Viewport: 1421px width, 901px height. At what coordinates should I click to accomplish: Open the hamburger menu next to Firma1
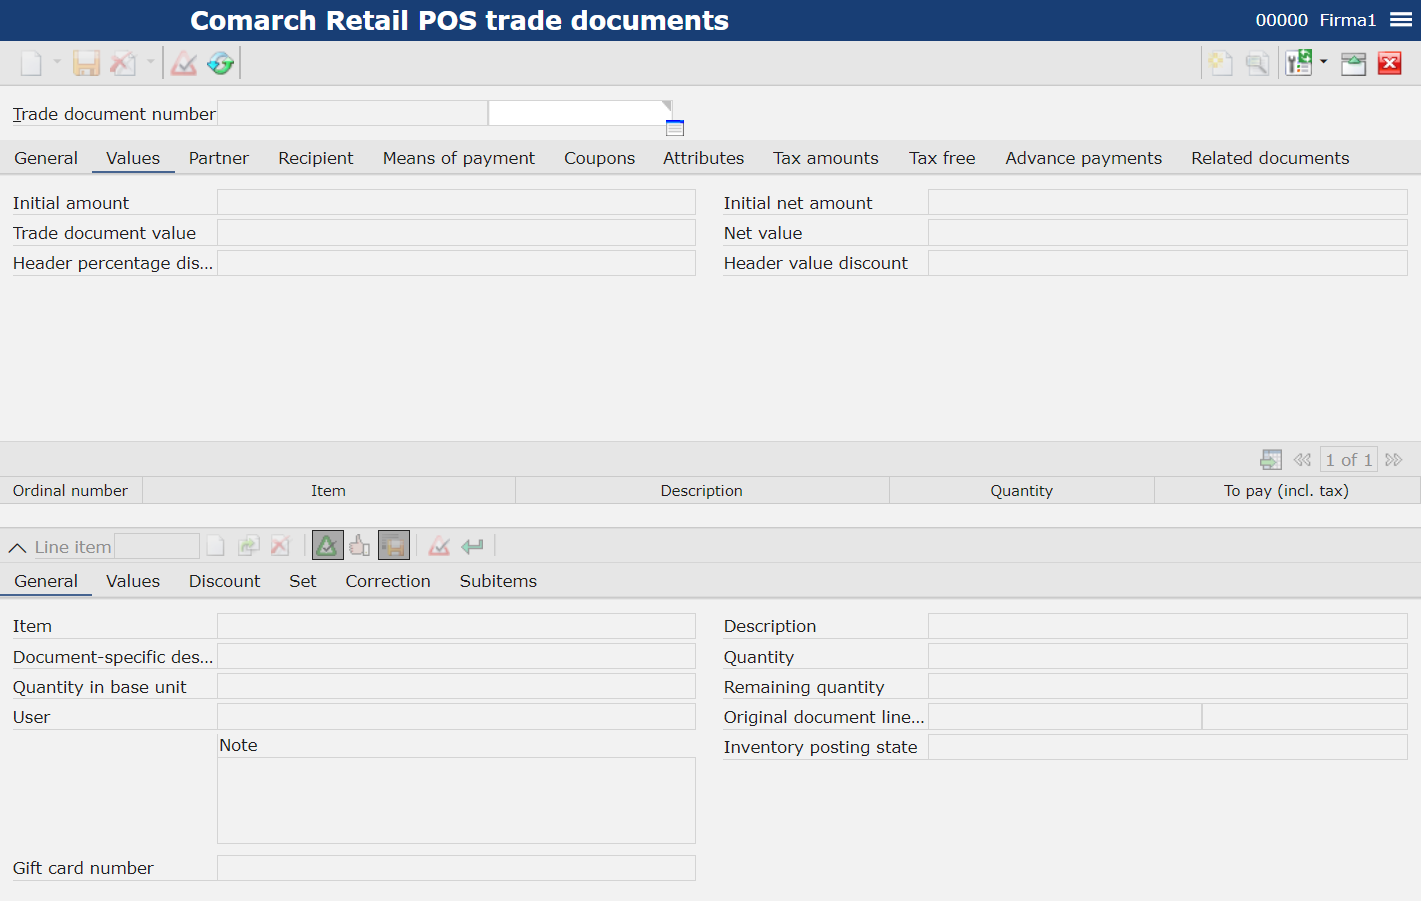coord(1401,20)
